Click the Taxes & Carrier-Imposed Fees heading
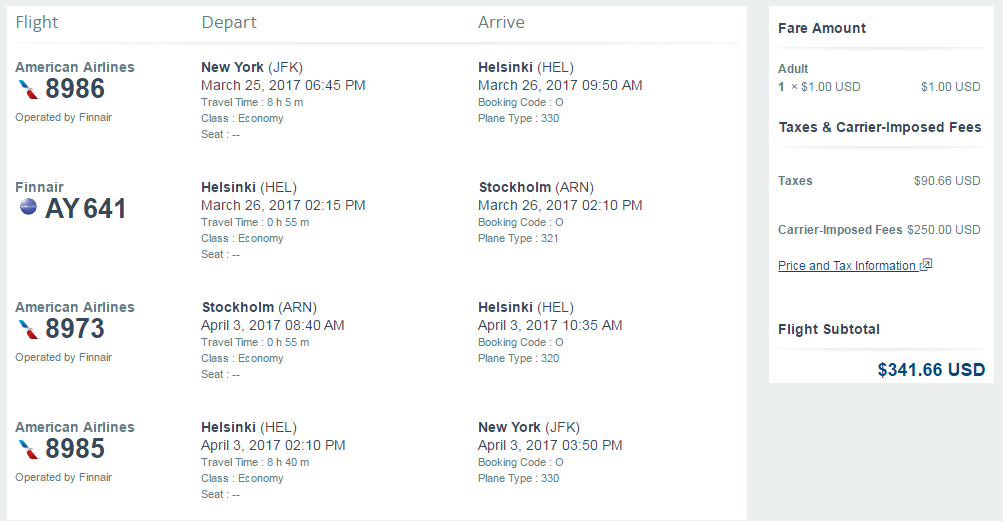 pos(880,127)
